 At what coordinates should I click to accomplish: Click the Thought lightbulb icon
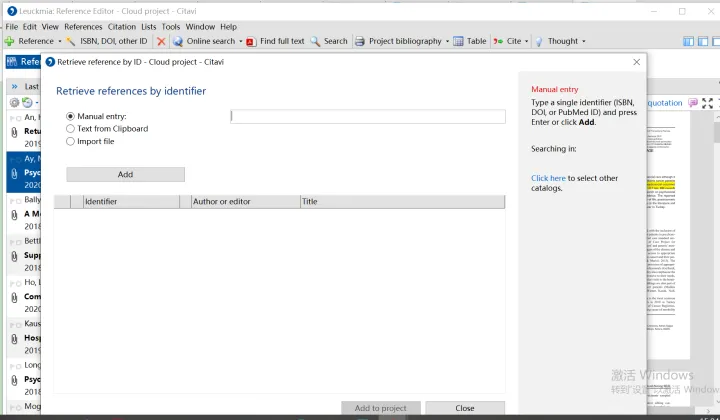click(x=539, y=41)
